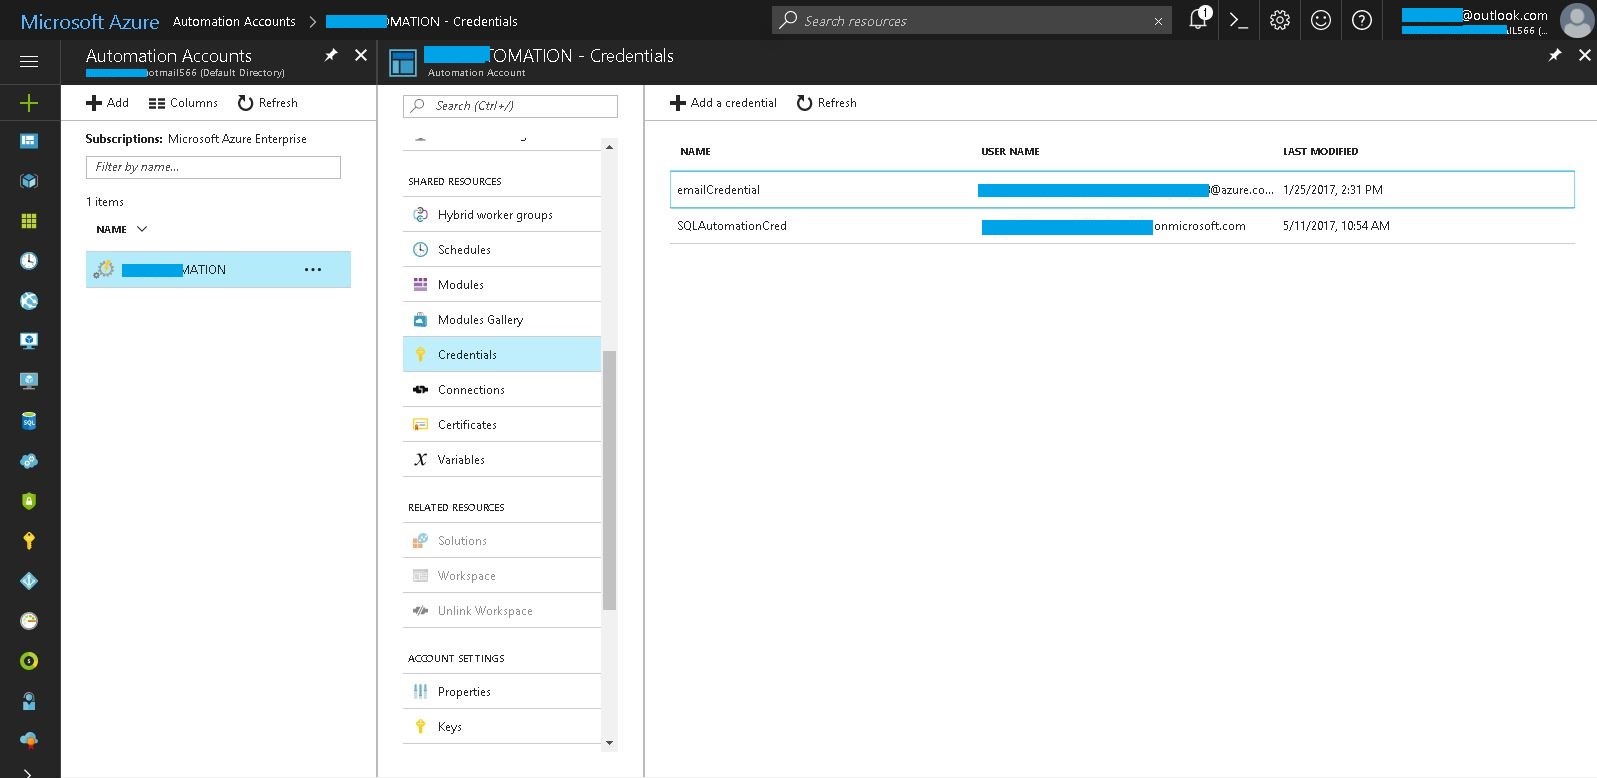Screen dimensions: 1597x778
Task: Toggle the hamburger menu in sidebar
Action: [x=29, y=62]
